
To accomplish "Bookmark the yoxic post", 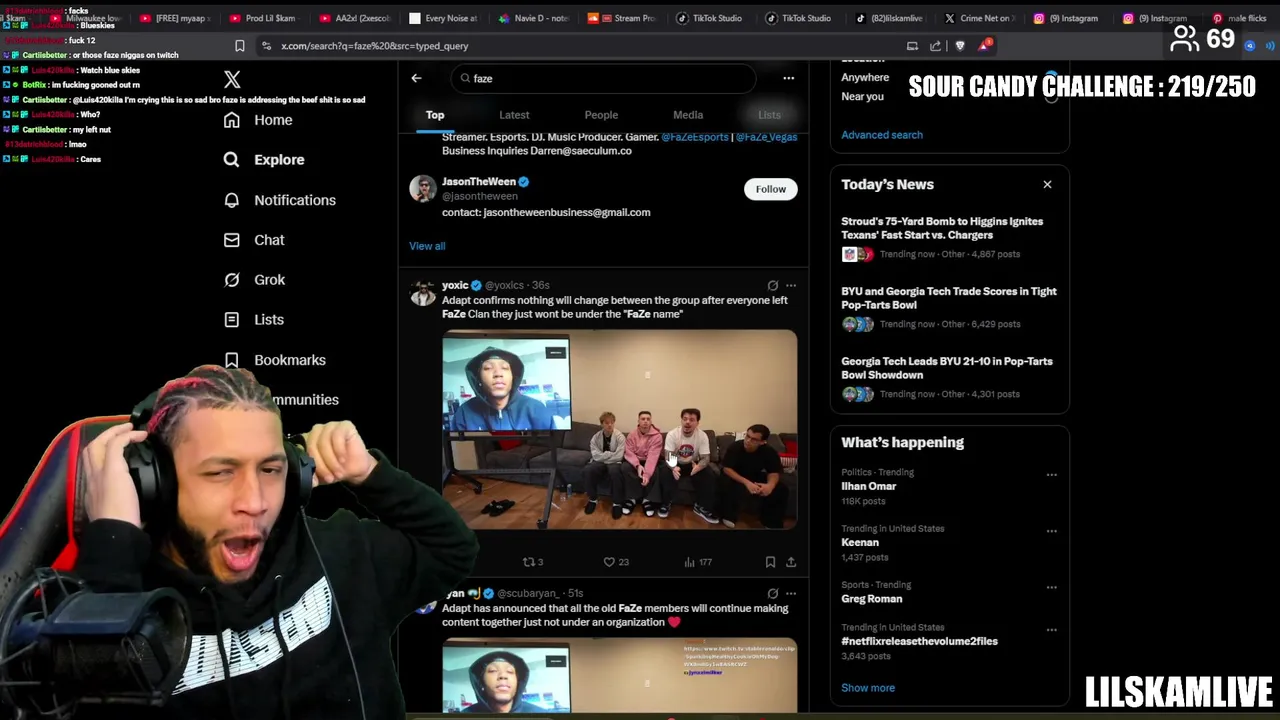I will pos(770,562).
